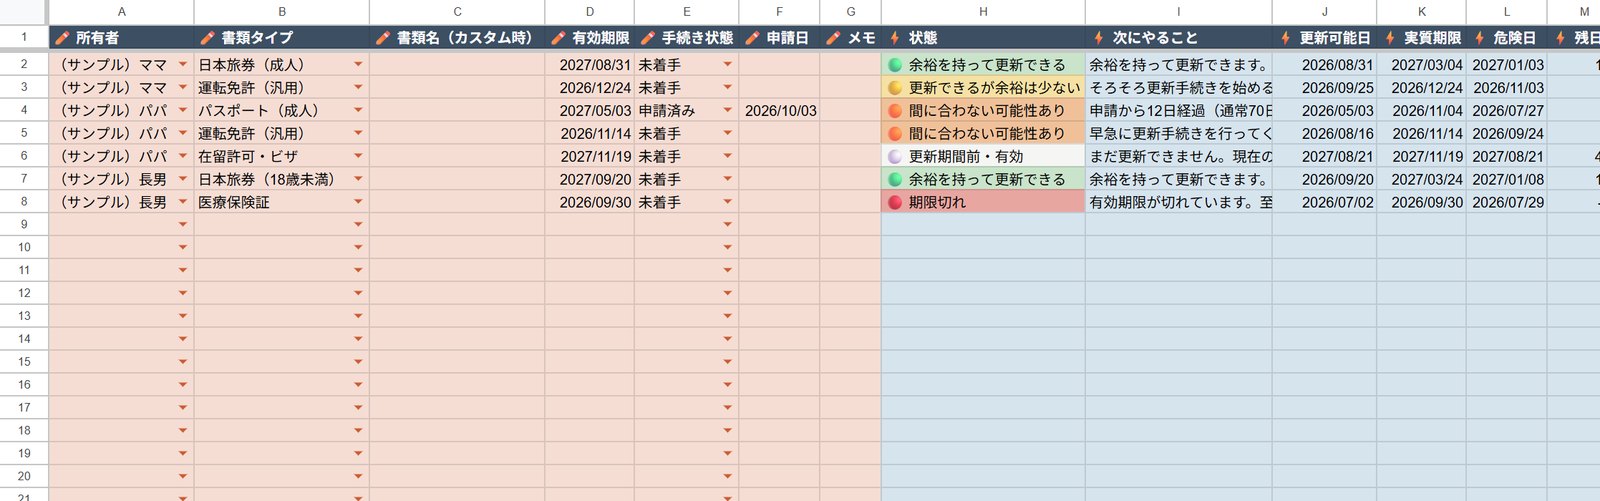Click pencil icon in 手続き状態 header
1600x501 pixels.
(x=648, y=38)
